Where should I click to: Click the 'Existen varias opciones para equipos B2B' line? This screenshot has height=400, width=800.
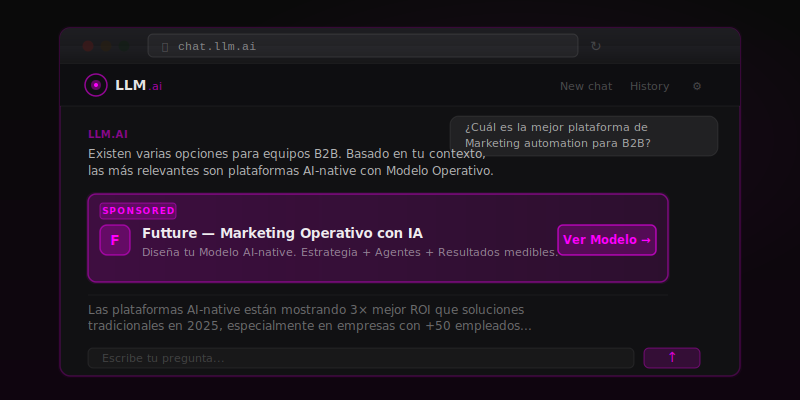click(287, 154)
